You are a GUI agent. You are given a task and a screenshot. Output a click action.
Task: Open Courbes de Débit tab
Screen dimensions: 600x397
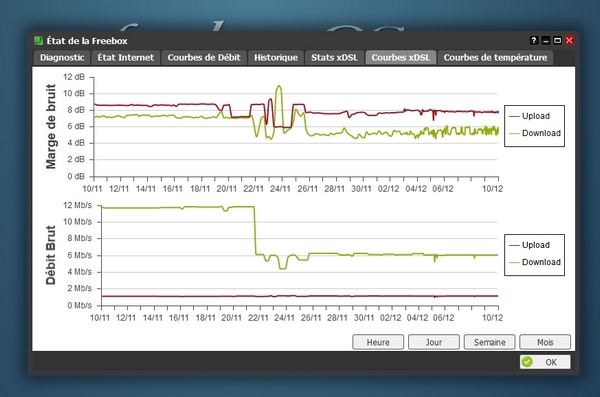[204, 57]
